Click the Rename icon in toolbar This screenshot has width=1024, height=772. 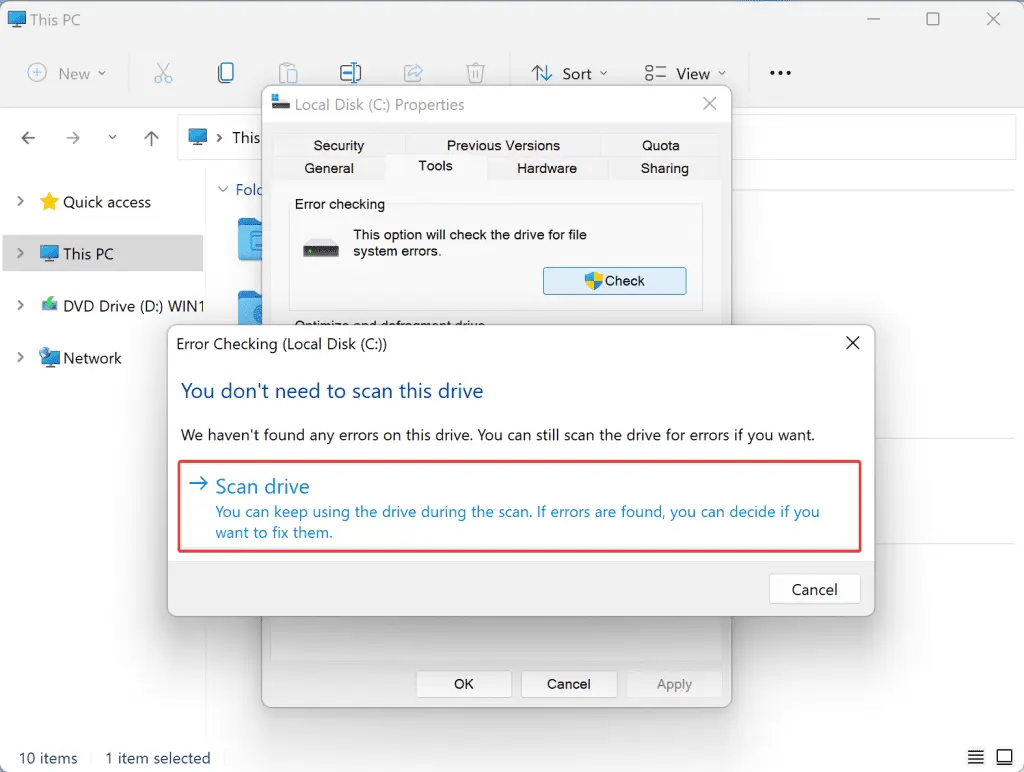click(x=351, y=73)
